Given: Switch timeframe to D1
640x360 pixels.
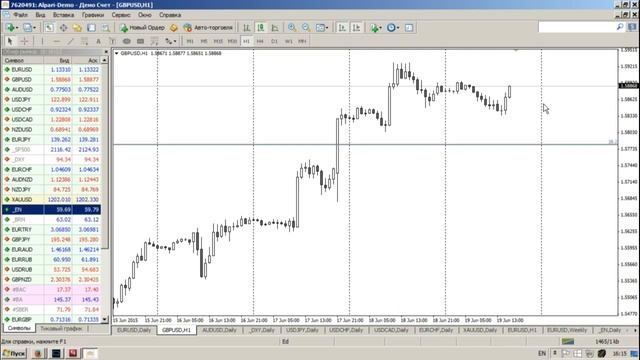Looking at the screenshot, I should point(274,41).
